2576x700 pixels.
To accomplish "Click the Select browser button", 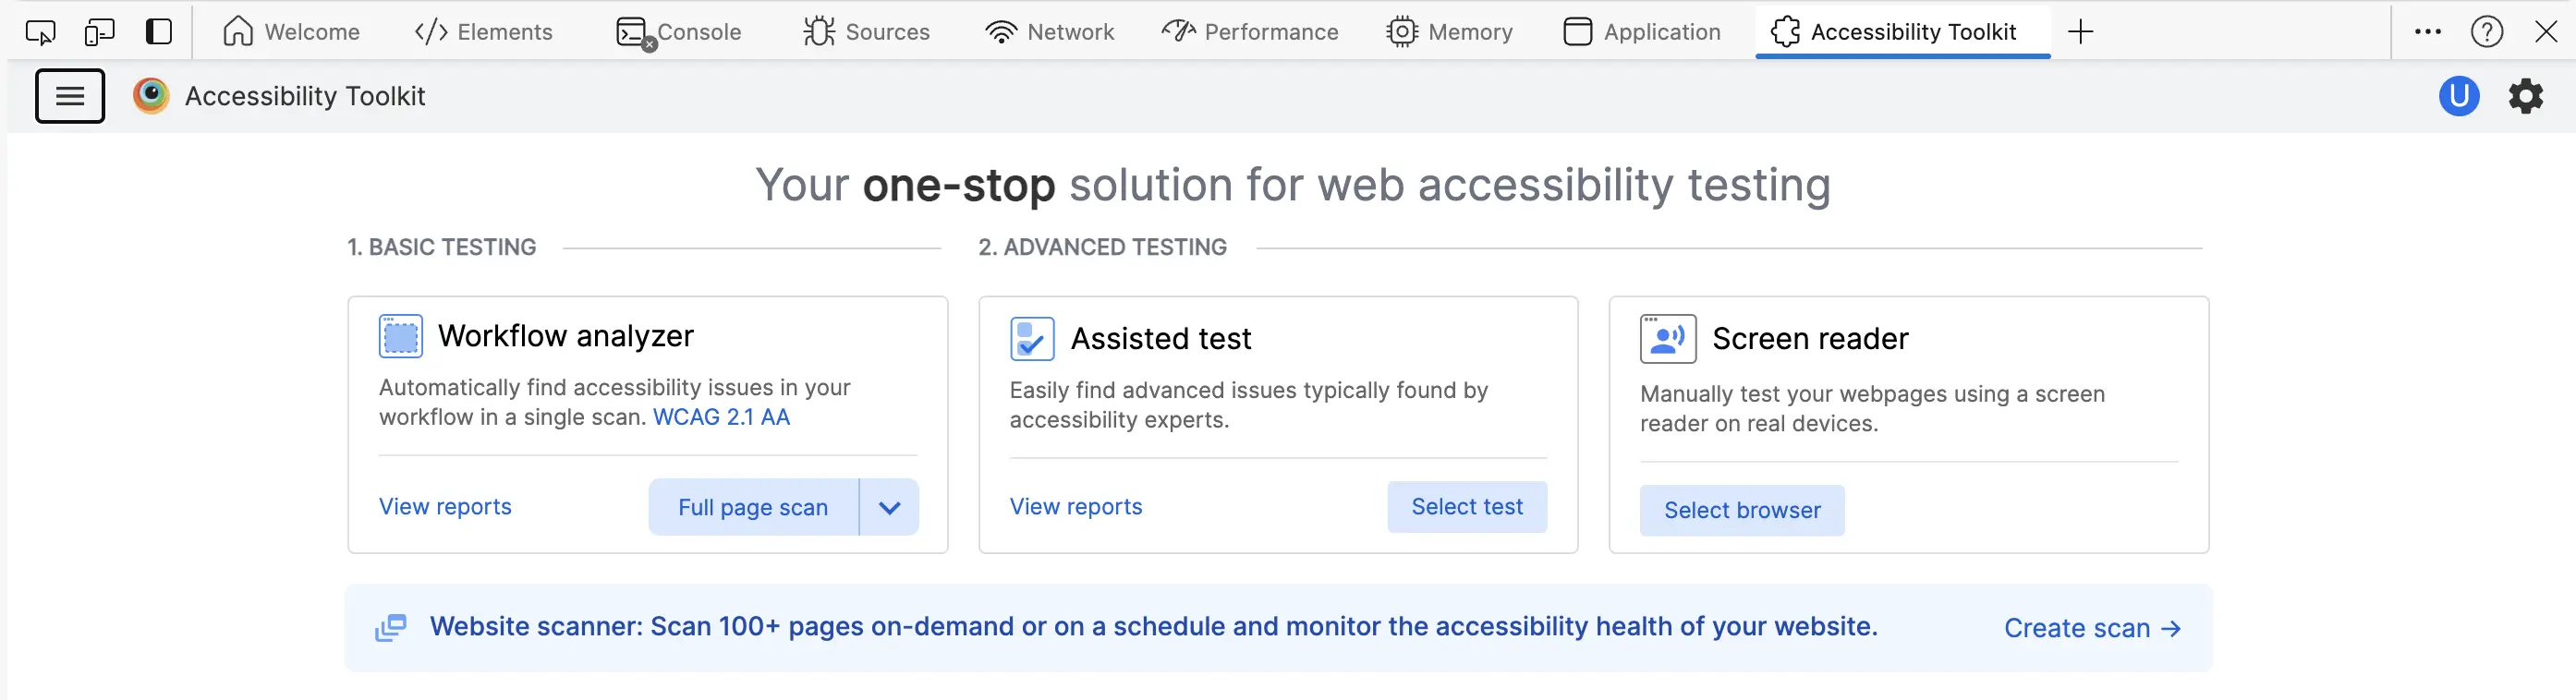I will 1742,510.
